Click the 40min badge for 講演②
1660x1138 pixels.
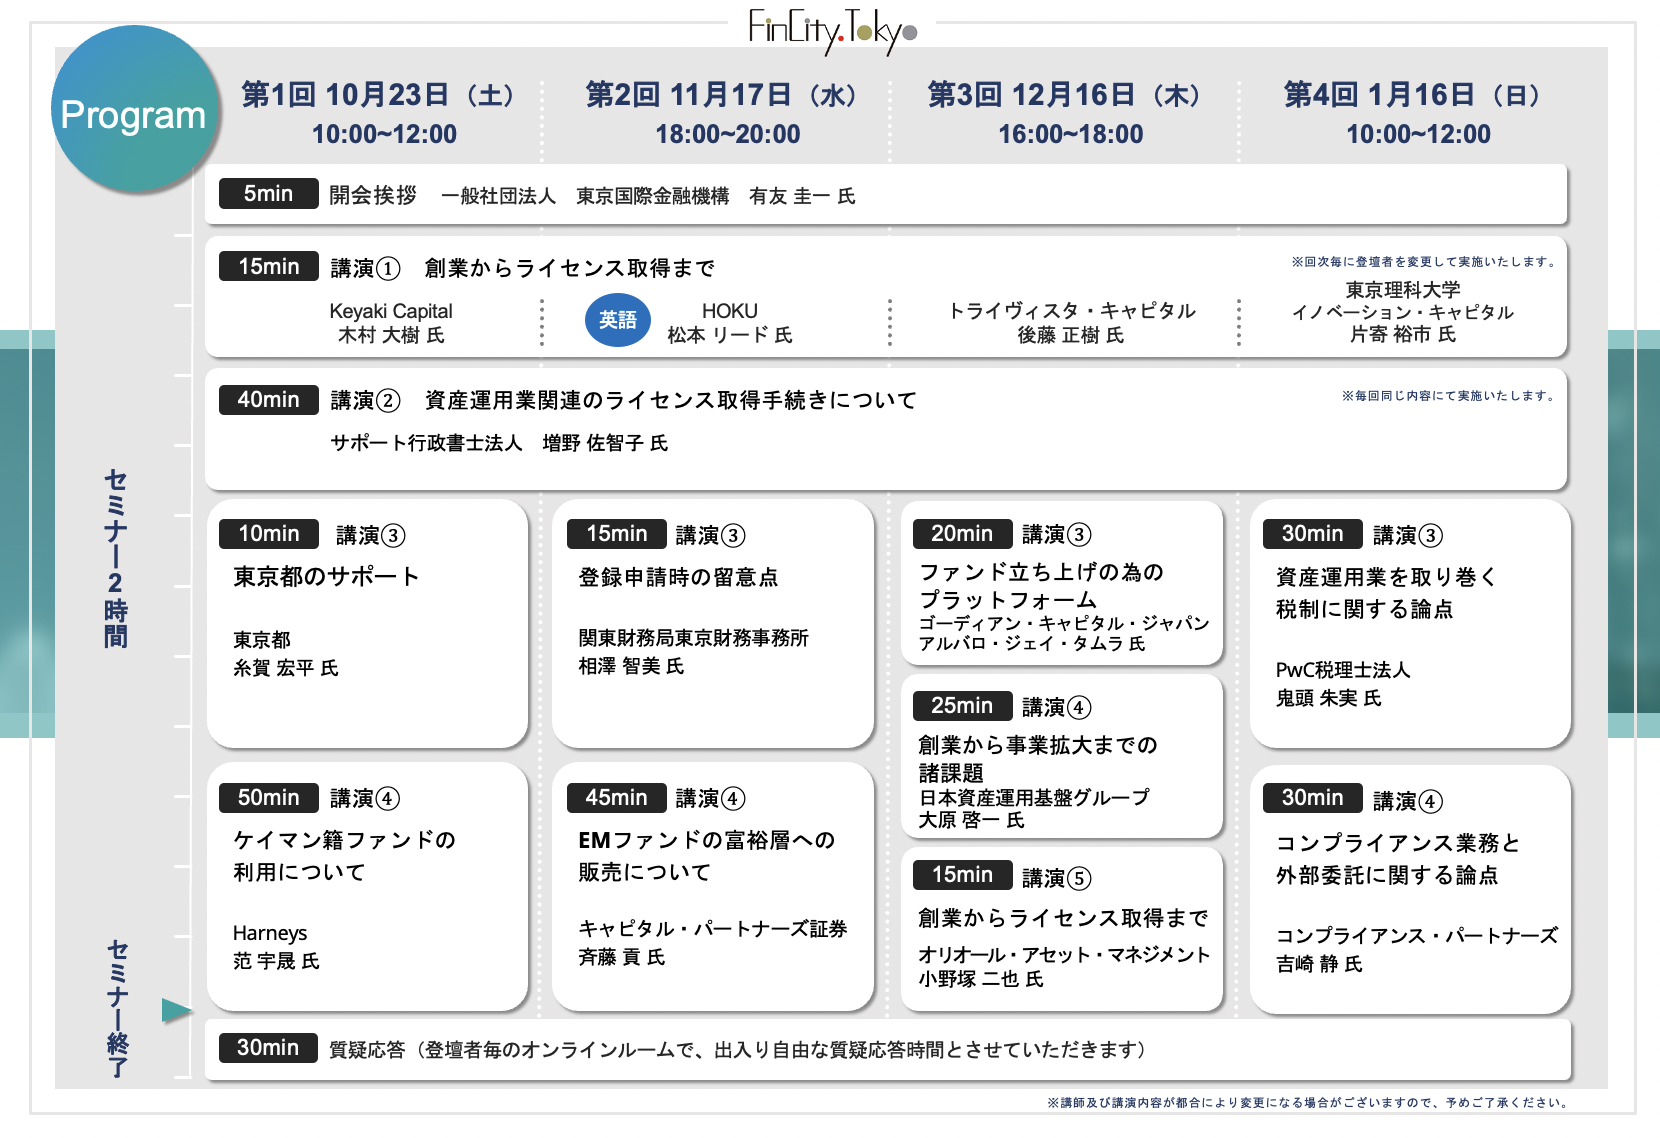click(x=268, y=400)
